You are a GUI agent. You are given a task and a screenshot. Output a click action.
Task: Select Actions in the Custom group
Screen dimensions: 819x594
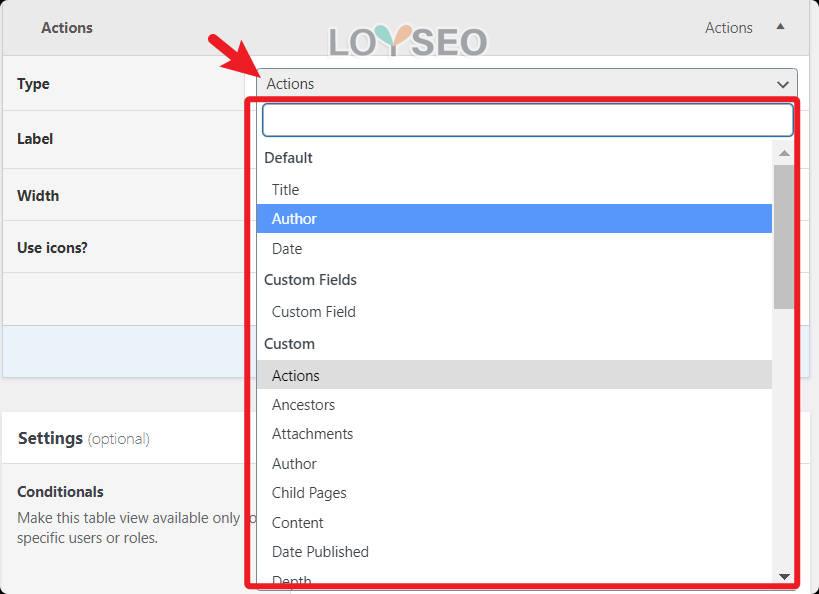tap(514, 375)
